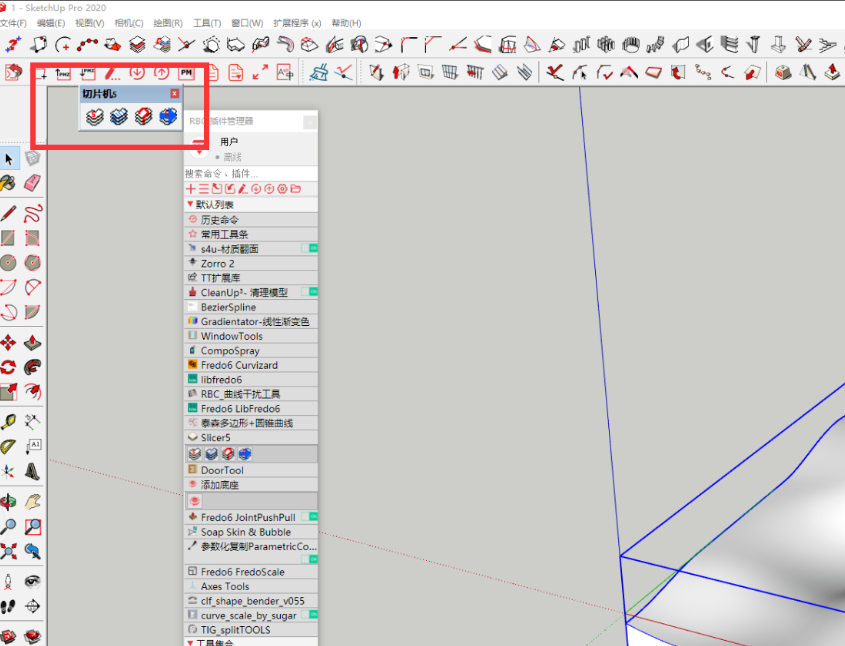Select the Zoom magnifier tool

coord(8,527)
